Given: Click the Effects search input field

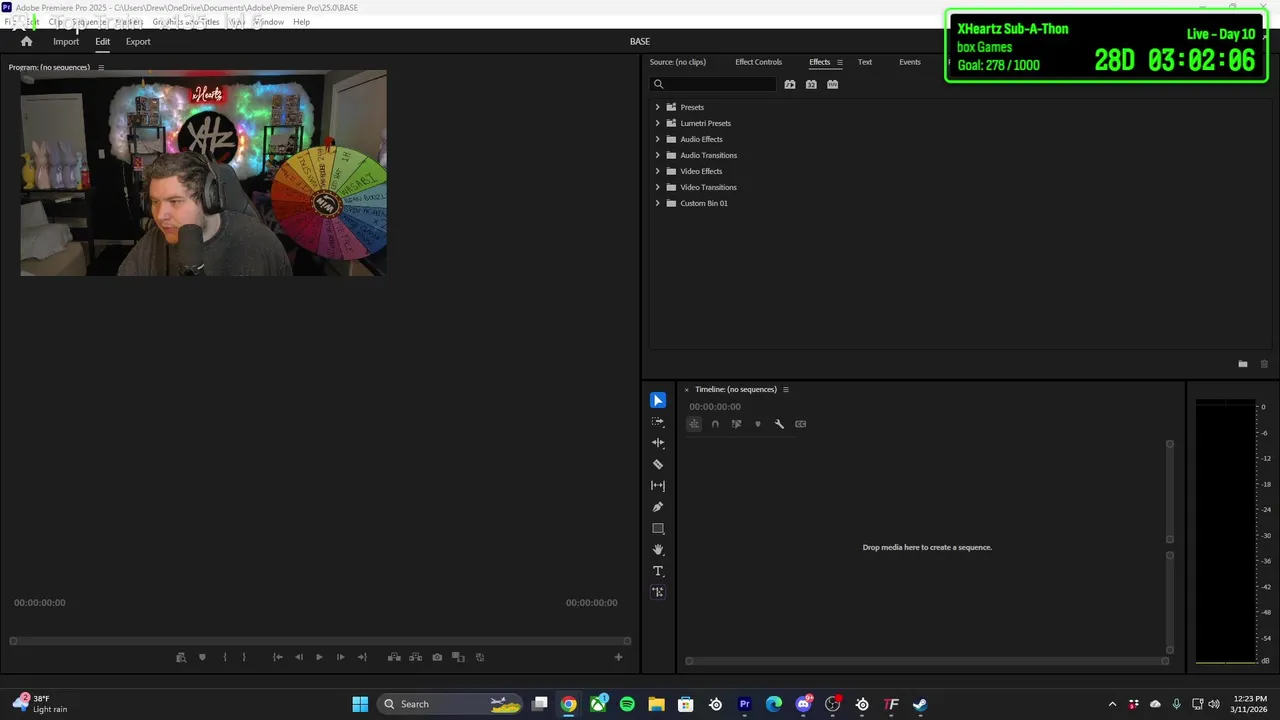Looking at the screenshot, I should (x=713, y=85).
